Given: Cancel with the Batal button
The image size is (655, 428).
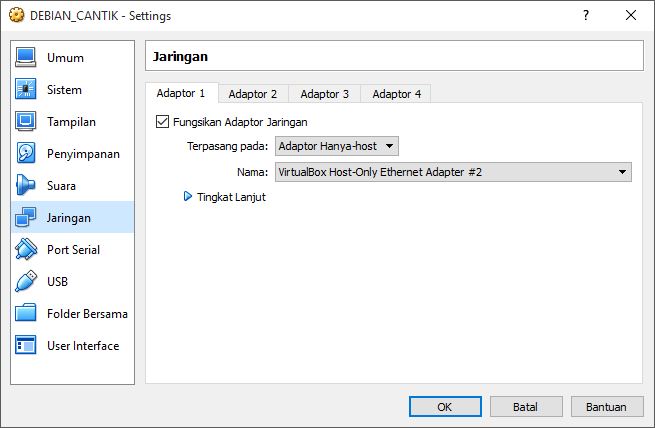Looking at the screenshot, I should tap(526, 406).
